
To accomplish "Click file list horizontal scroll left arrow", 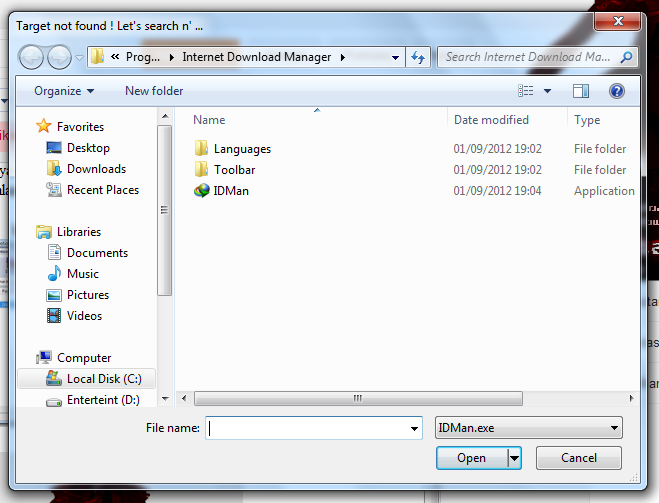I will 184,398.
